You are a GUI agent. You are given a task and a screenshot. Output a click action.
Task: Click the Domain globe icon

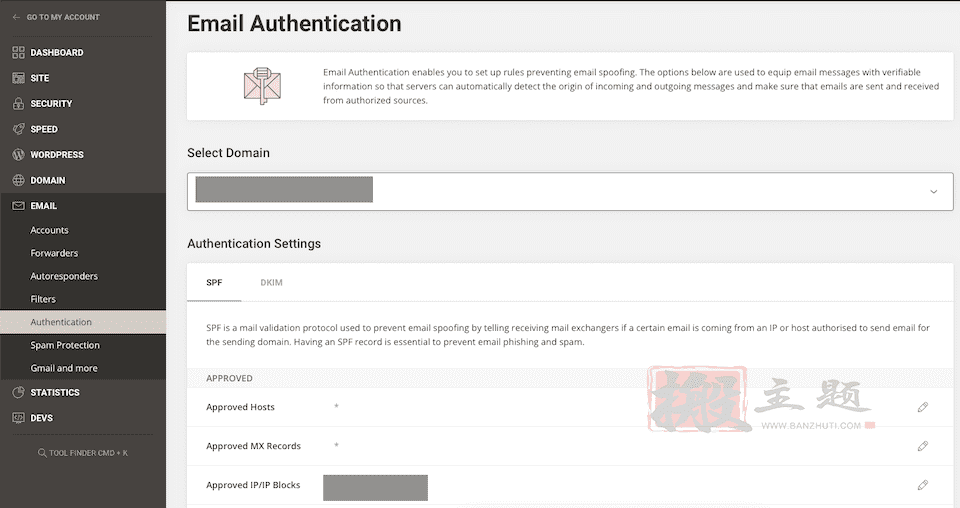coord(18,181)
